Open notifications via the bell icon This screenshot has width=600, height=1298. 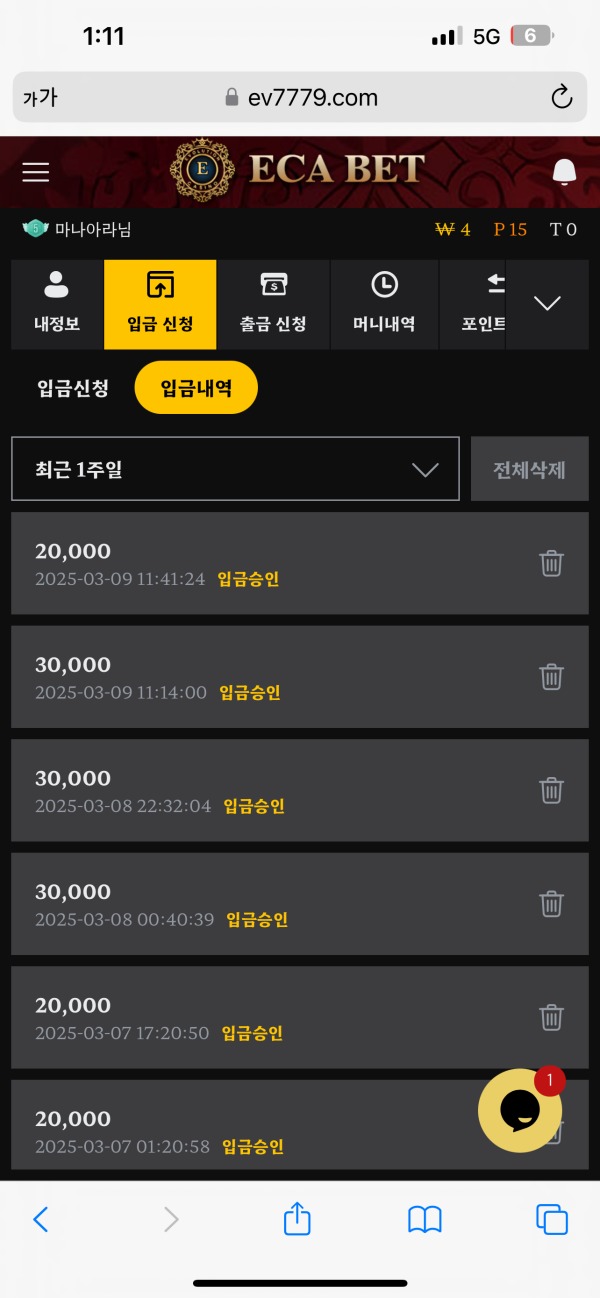tap(563, 171)
